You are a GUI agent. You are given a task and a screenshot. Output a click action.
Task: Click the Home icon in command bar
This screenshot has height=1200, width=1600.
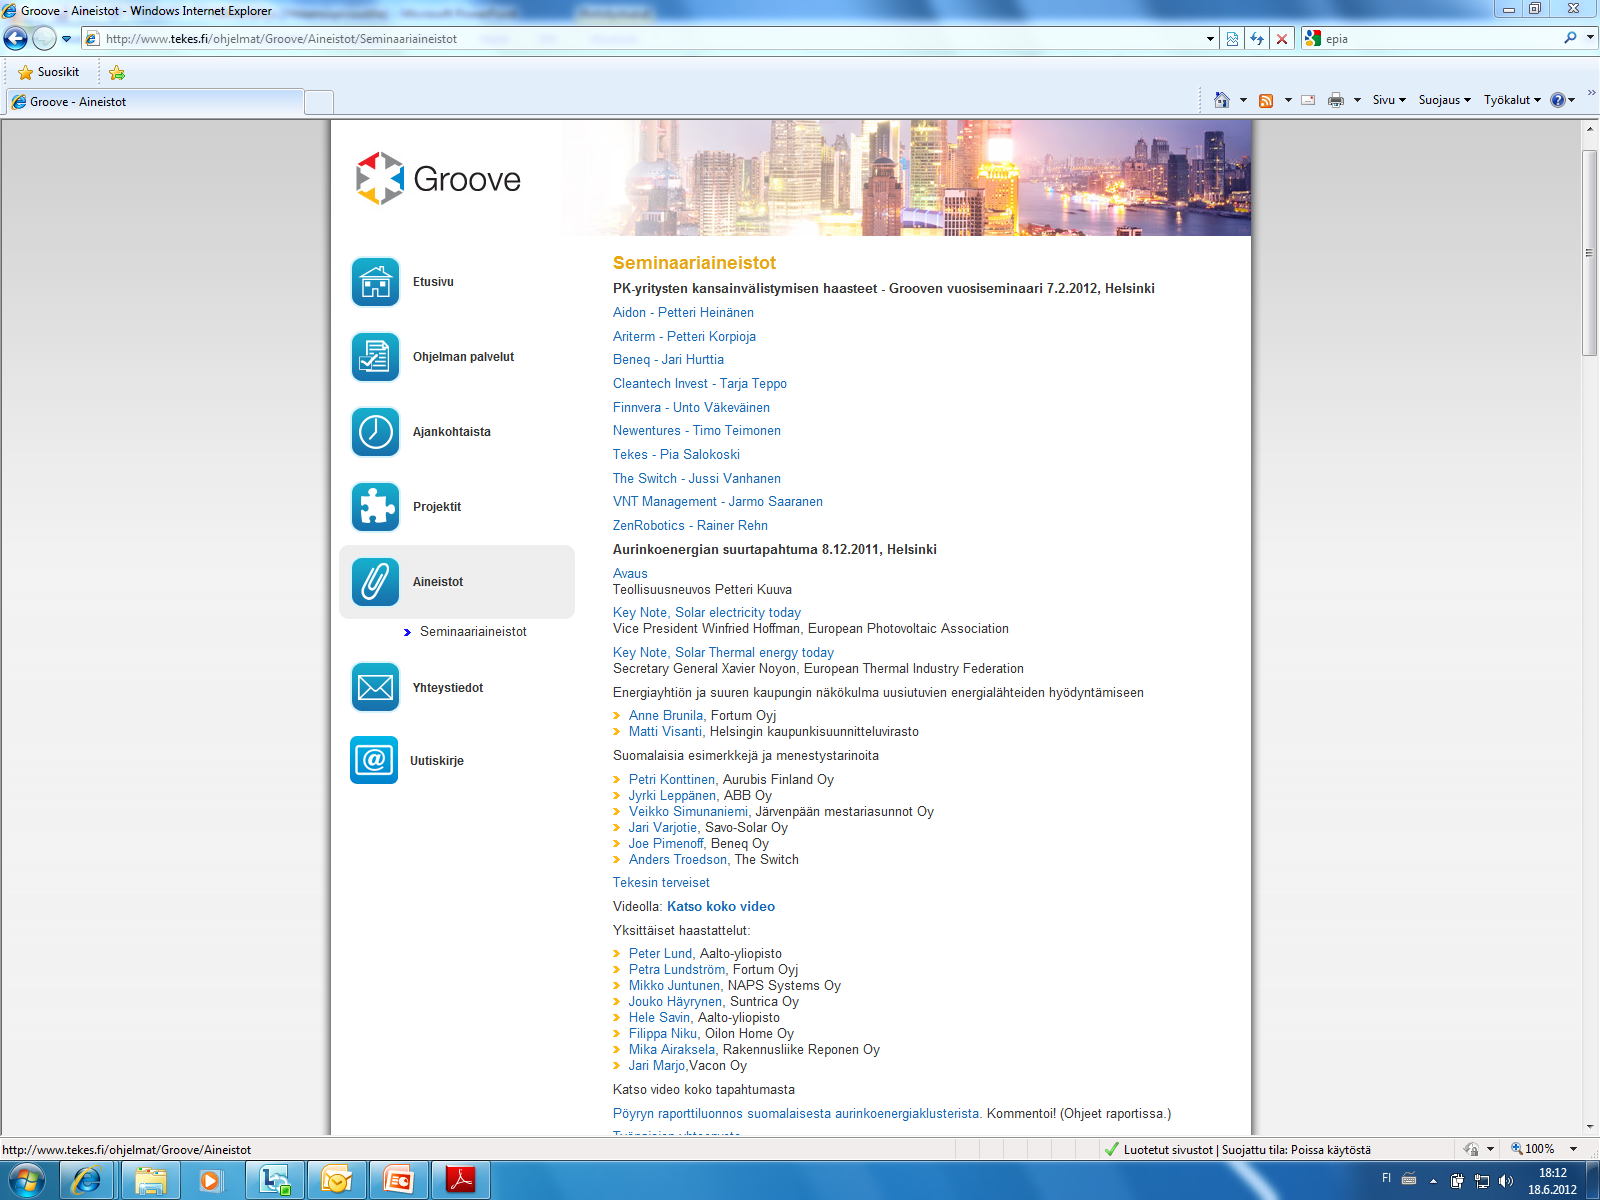(1221, 100)
